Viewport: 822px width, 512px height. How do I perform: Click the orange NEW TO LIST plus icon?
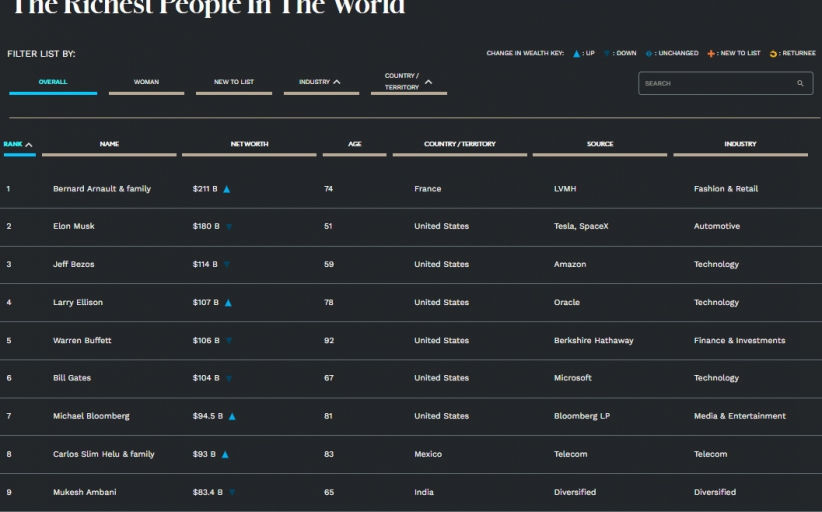coord(711,53)
